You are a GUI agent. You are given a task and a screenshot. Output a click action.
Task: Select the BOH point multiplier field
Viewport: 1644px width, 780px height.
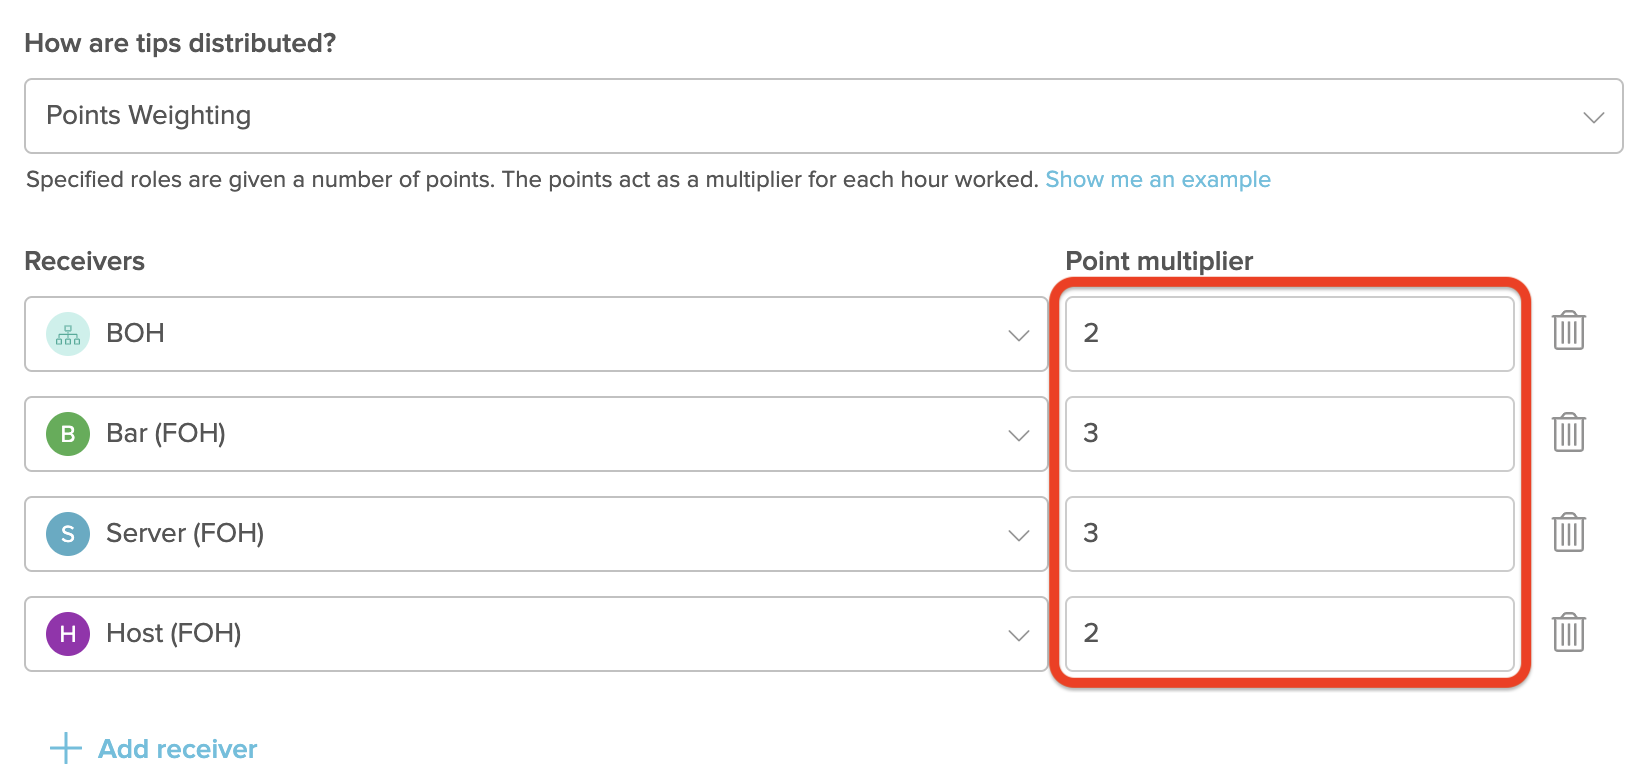point(1288,333)
